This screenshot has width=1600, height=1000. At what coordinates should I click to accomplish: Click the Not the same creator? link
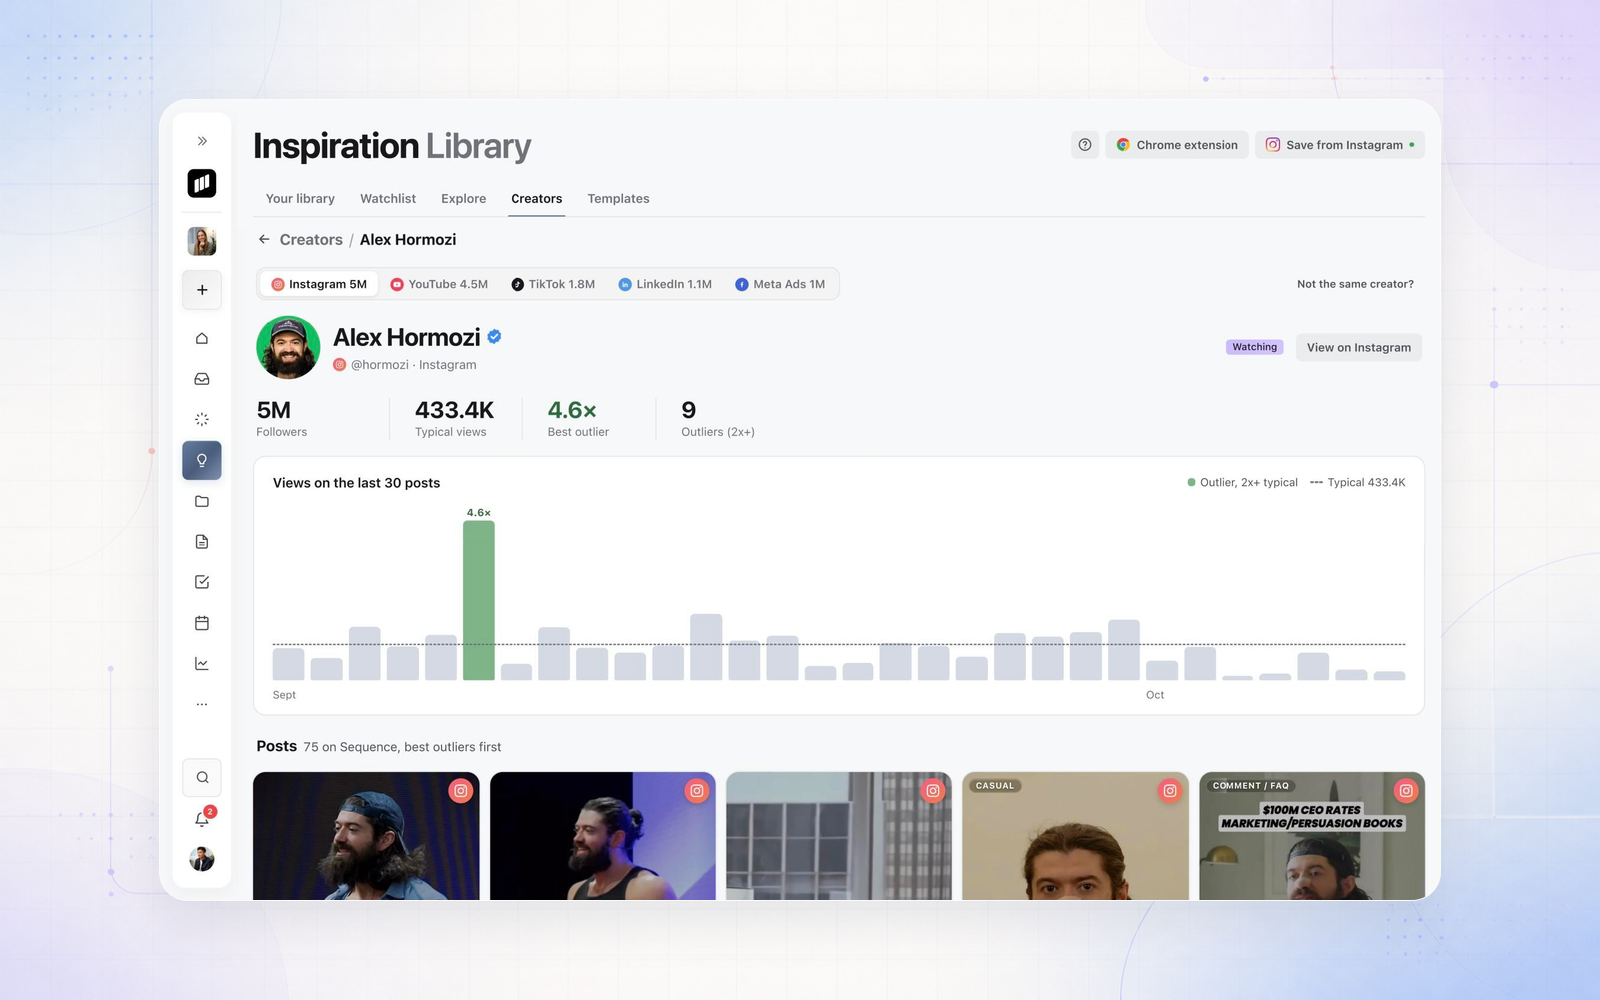coord(1355,284)
